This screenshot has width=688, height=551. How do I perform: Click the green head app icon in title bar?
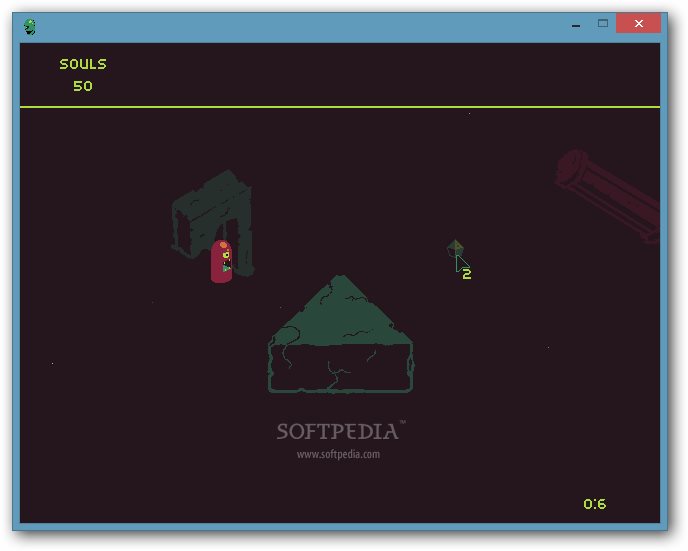point(30,27)
